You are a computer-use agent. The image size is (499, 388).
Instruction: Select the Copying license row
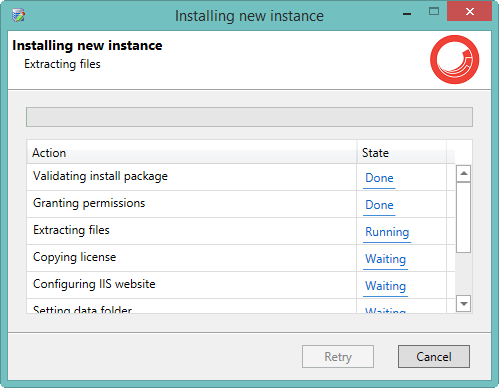pyautogui.click(x=241, y=258)
